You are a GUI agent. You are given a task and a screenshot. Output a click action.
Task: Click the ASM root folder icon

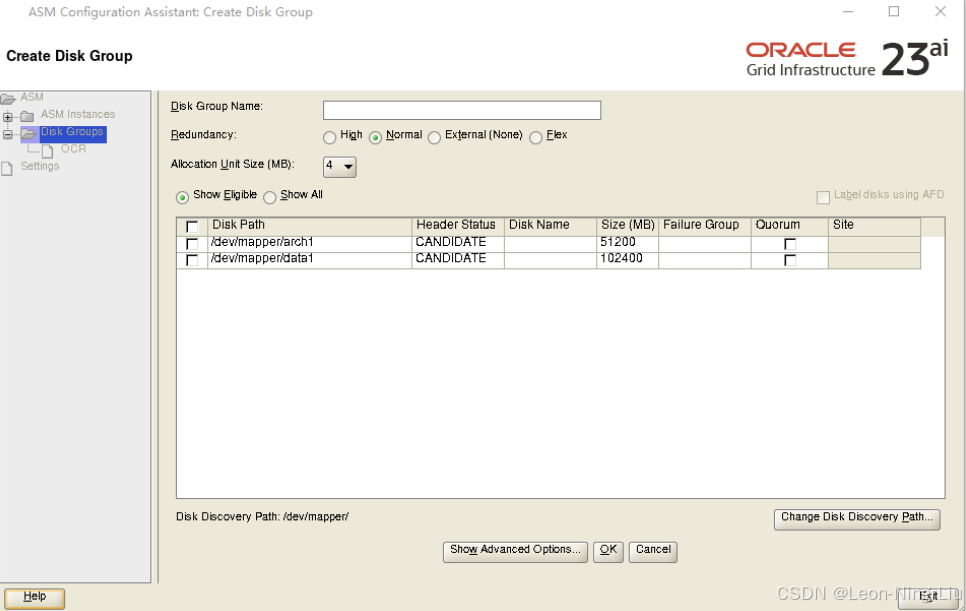point(8,99)
